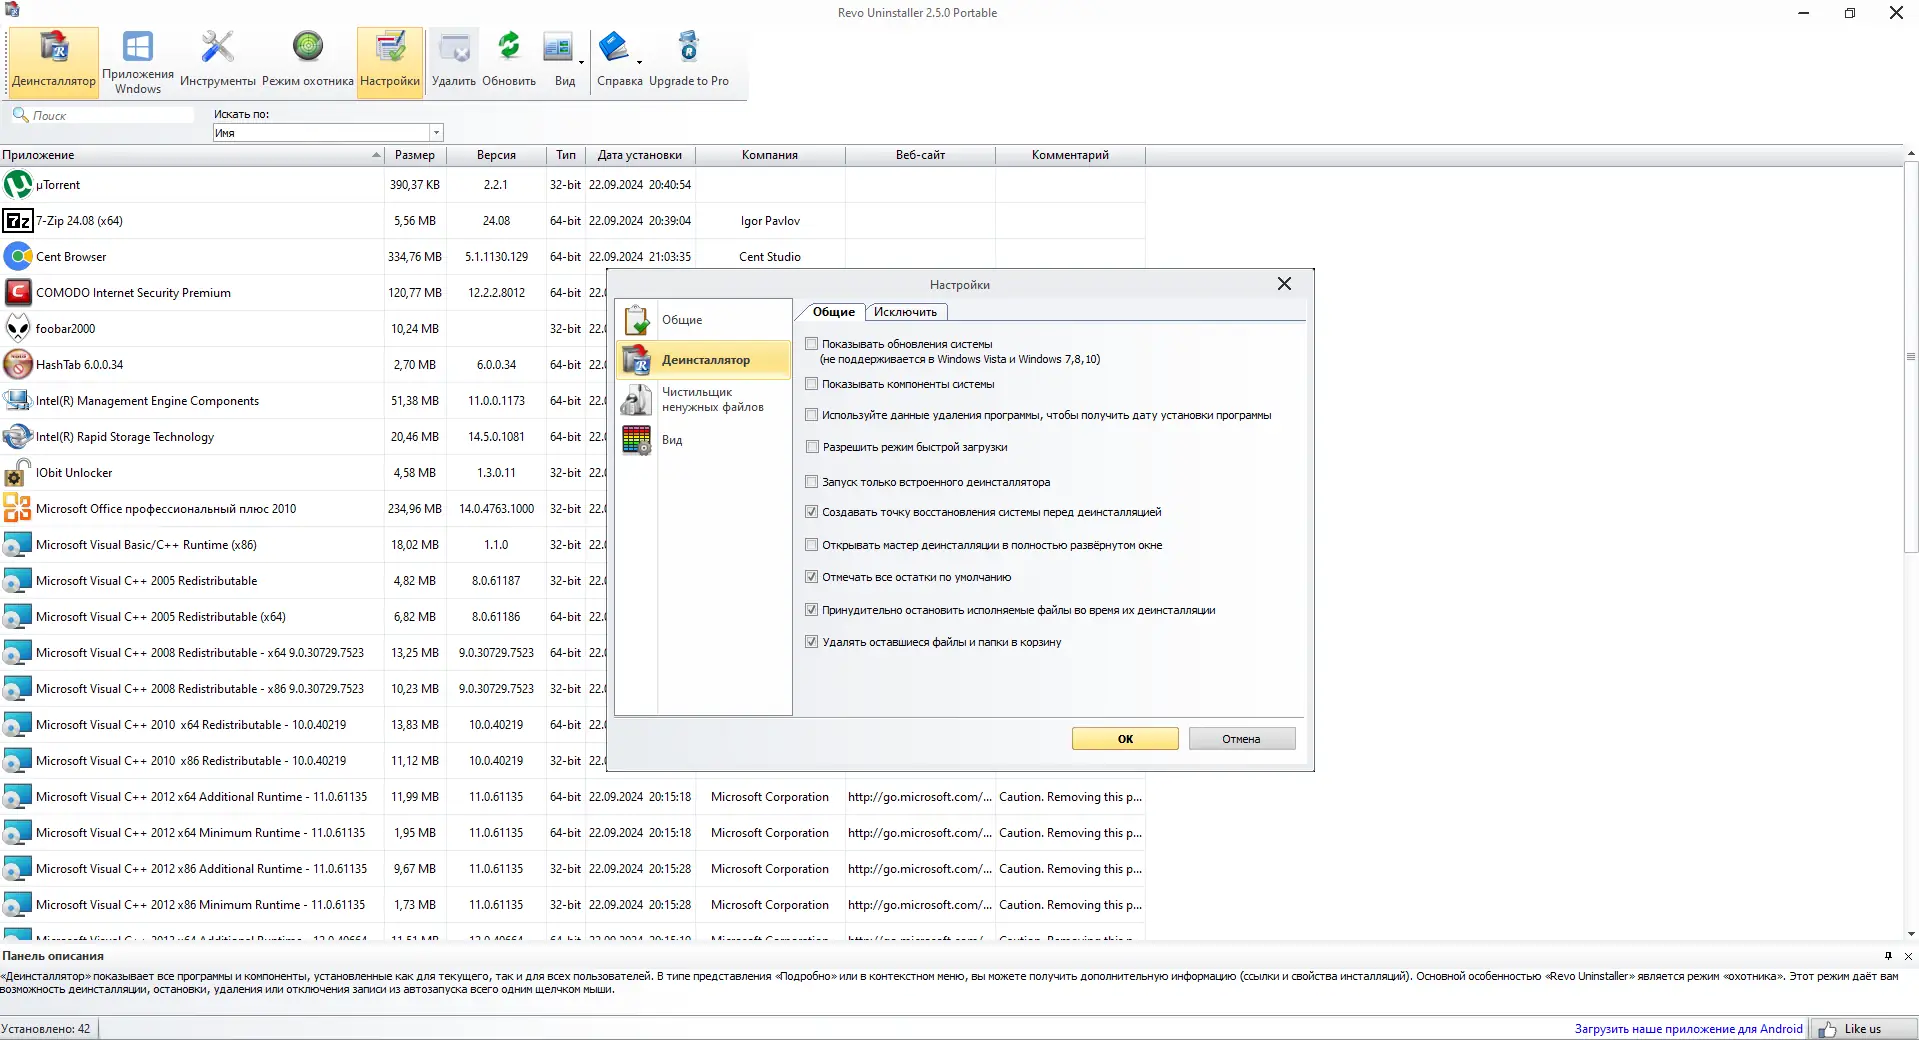Sort by the Размер column header
Viewport: 1919px width, 1040px height.
(x=415, y=155)
